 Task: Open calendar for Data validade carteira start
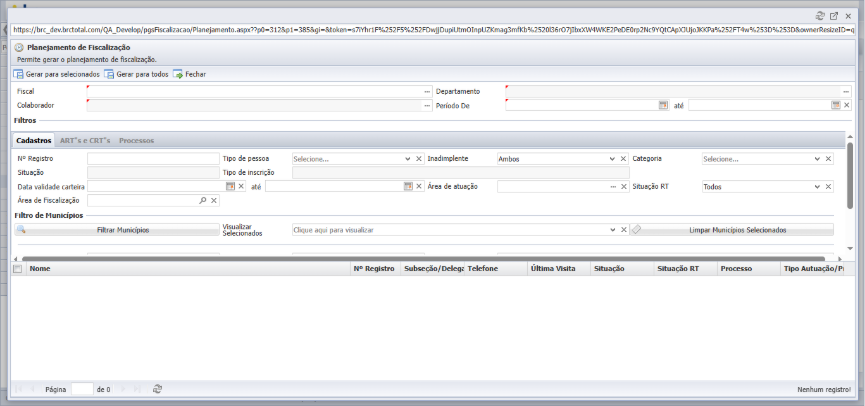click(231, 186)
